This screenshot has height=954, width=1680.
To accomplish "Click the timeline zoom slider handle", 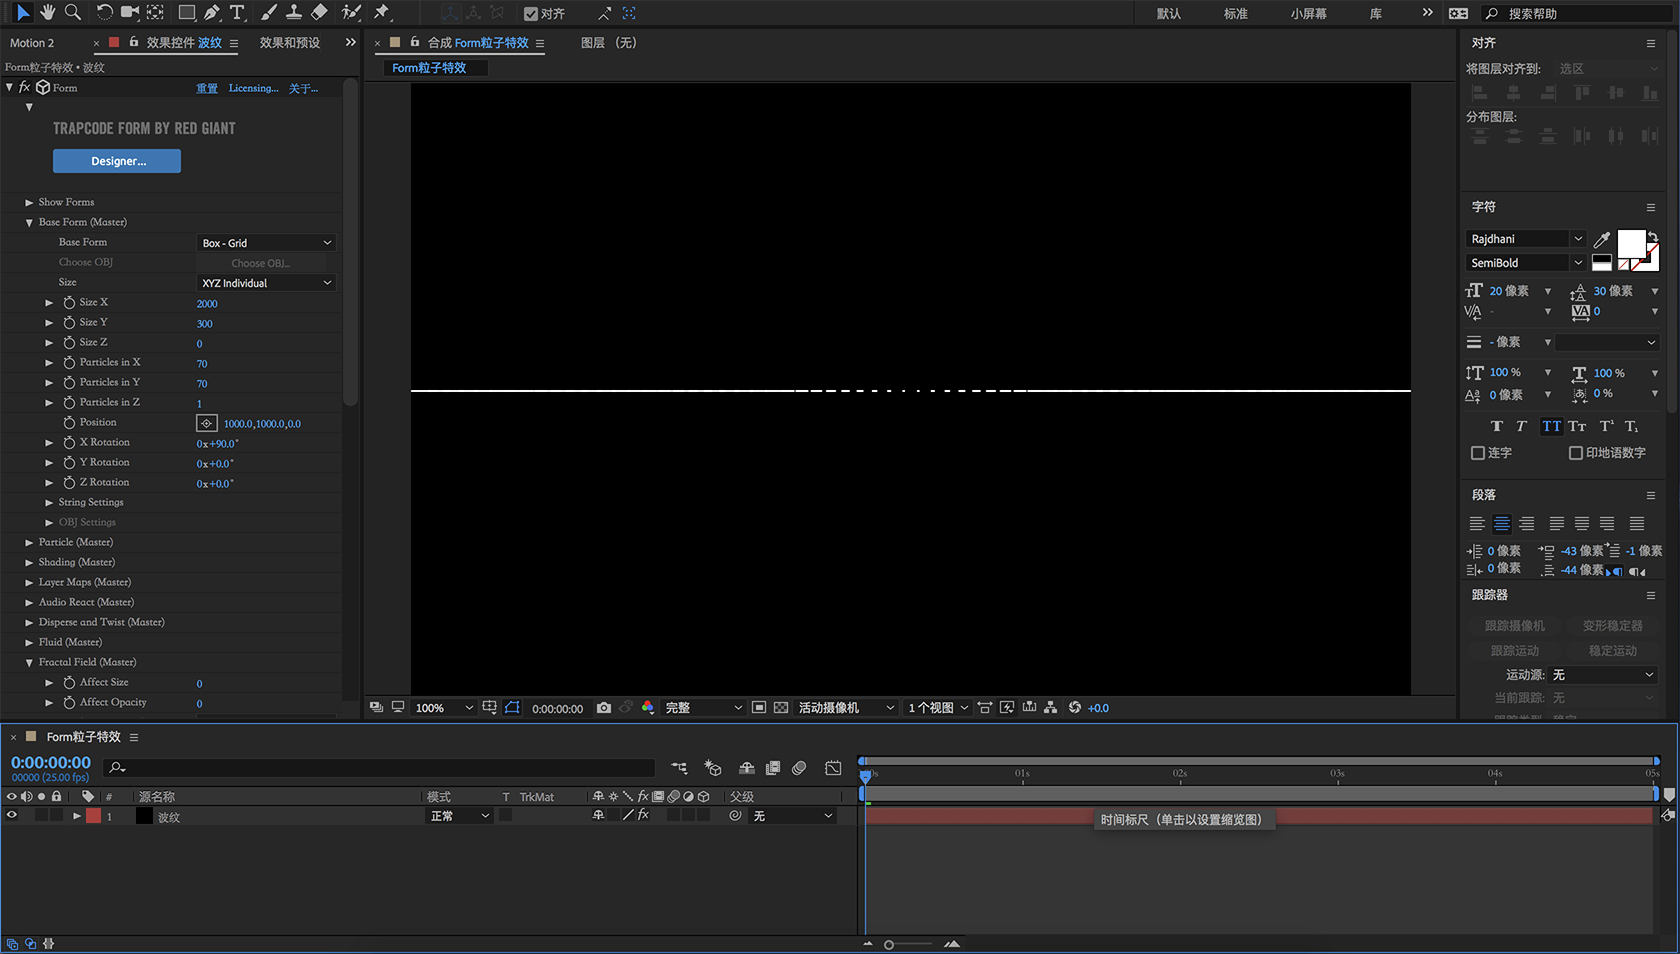I will (x=889, y=944).
